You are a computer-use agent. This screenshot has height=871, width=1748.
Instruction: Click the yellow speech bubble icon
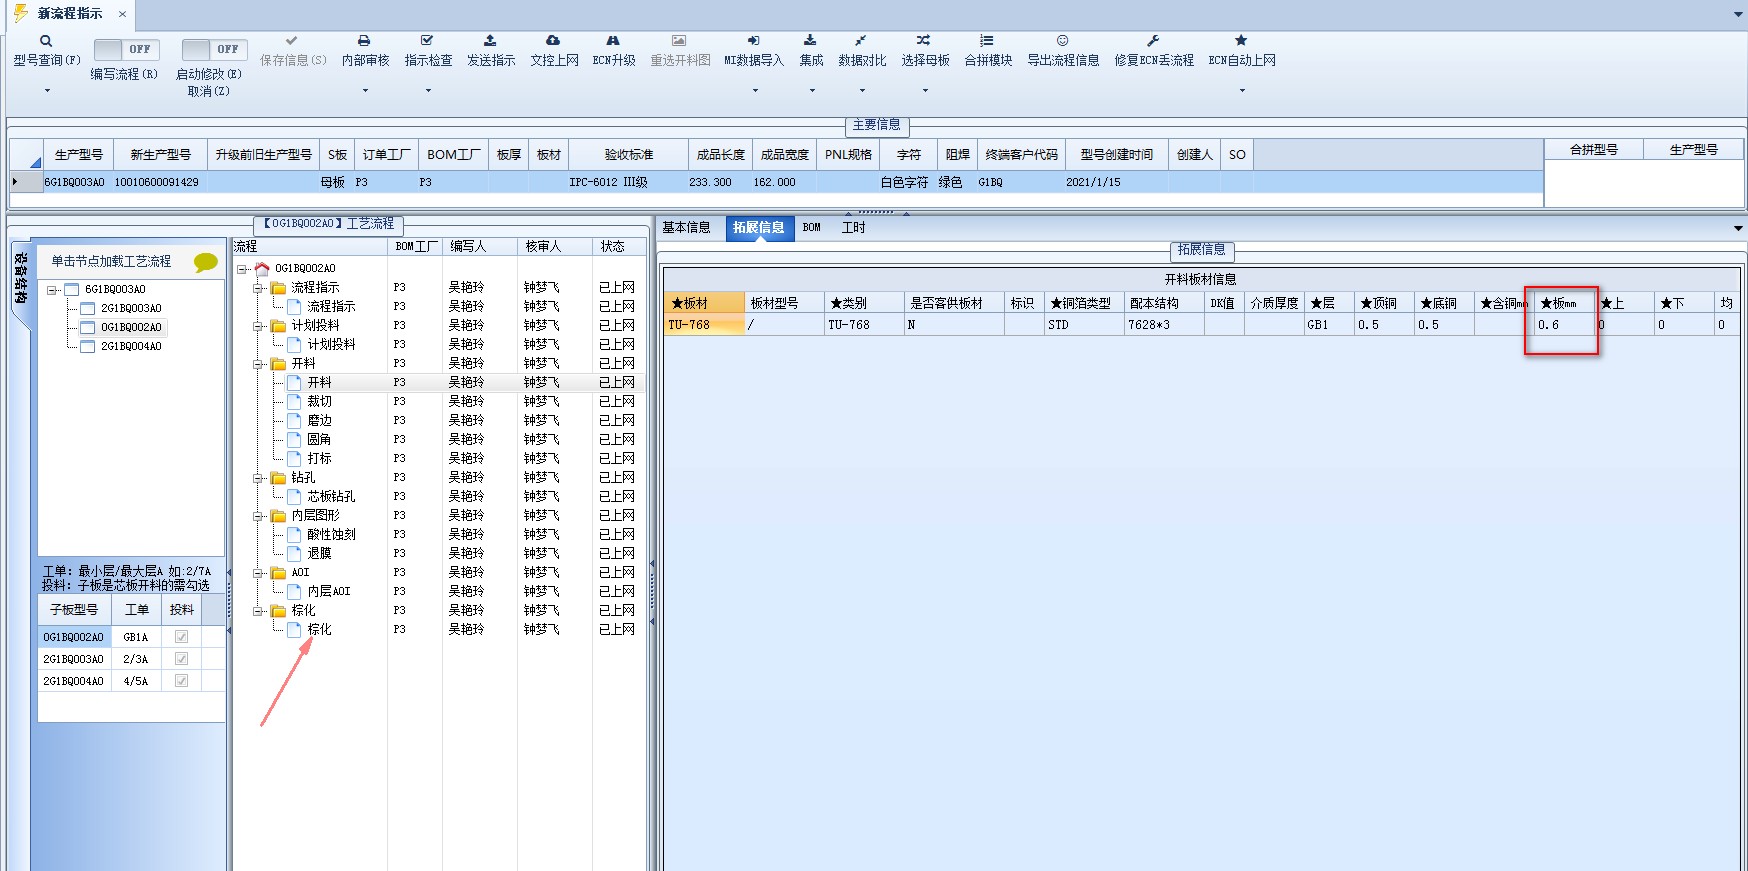click(206, 263)
